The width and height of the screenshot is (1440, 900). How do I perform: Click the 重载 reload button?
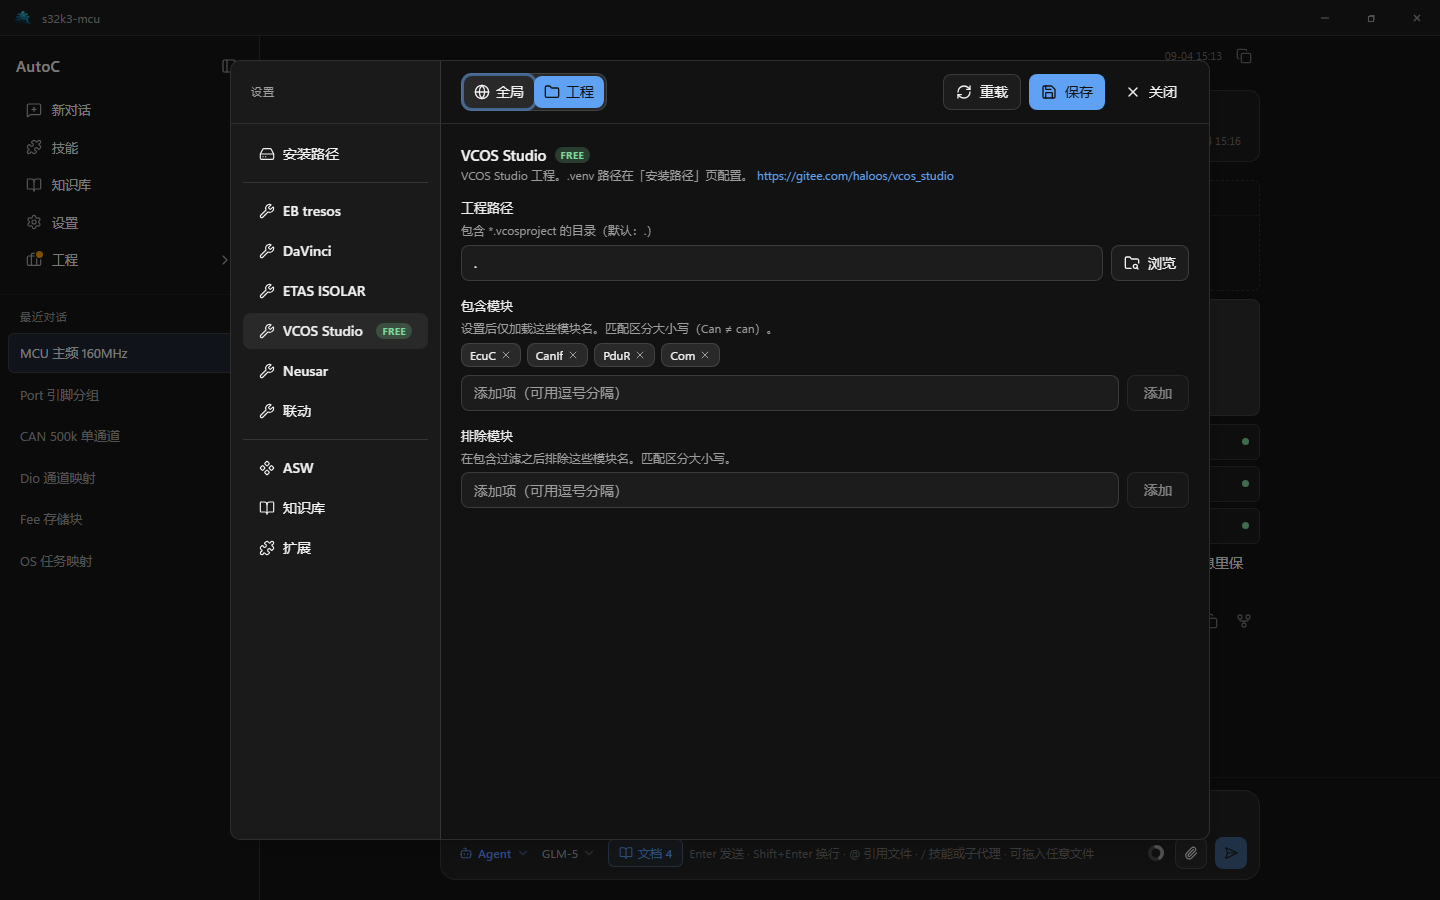point(982,92)
